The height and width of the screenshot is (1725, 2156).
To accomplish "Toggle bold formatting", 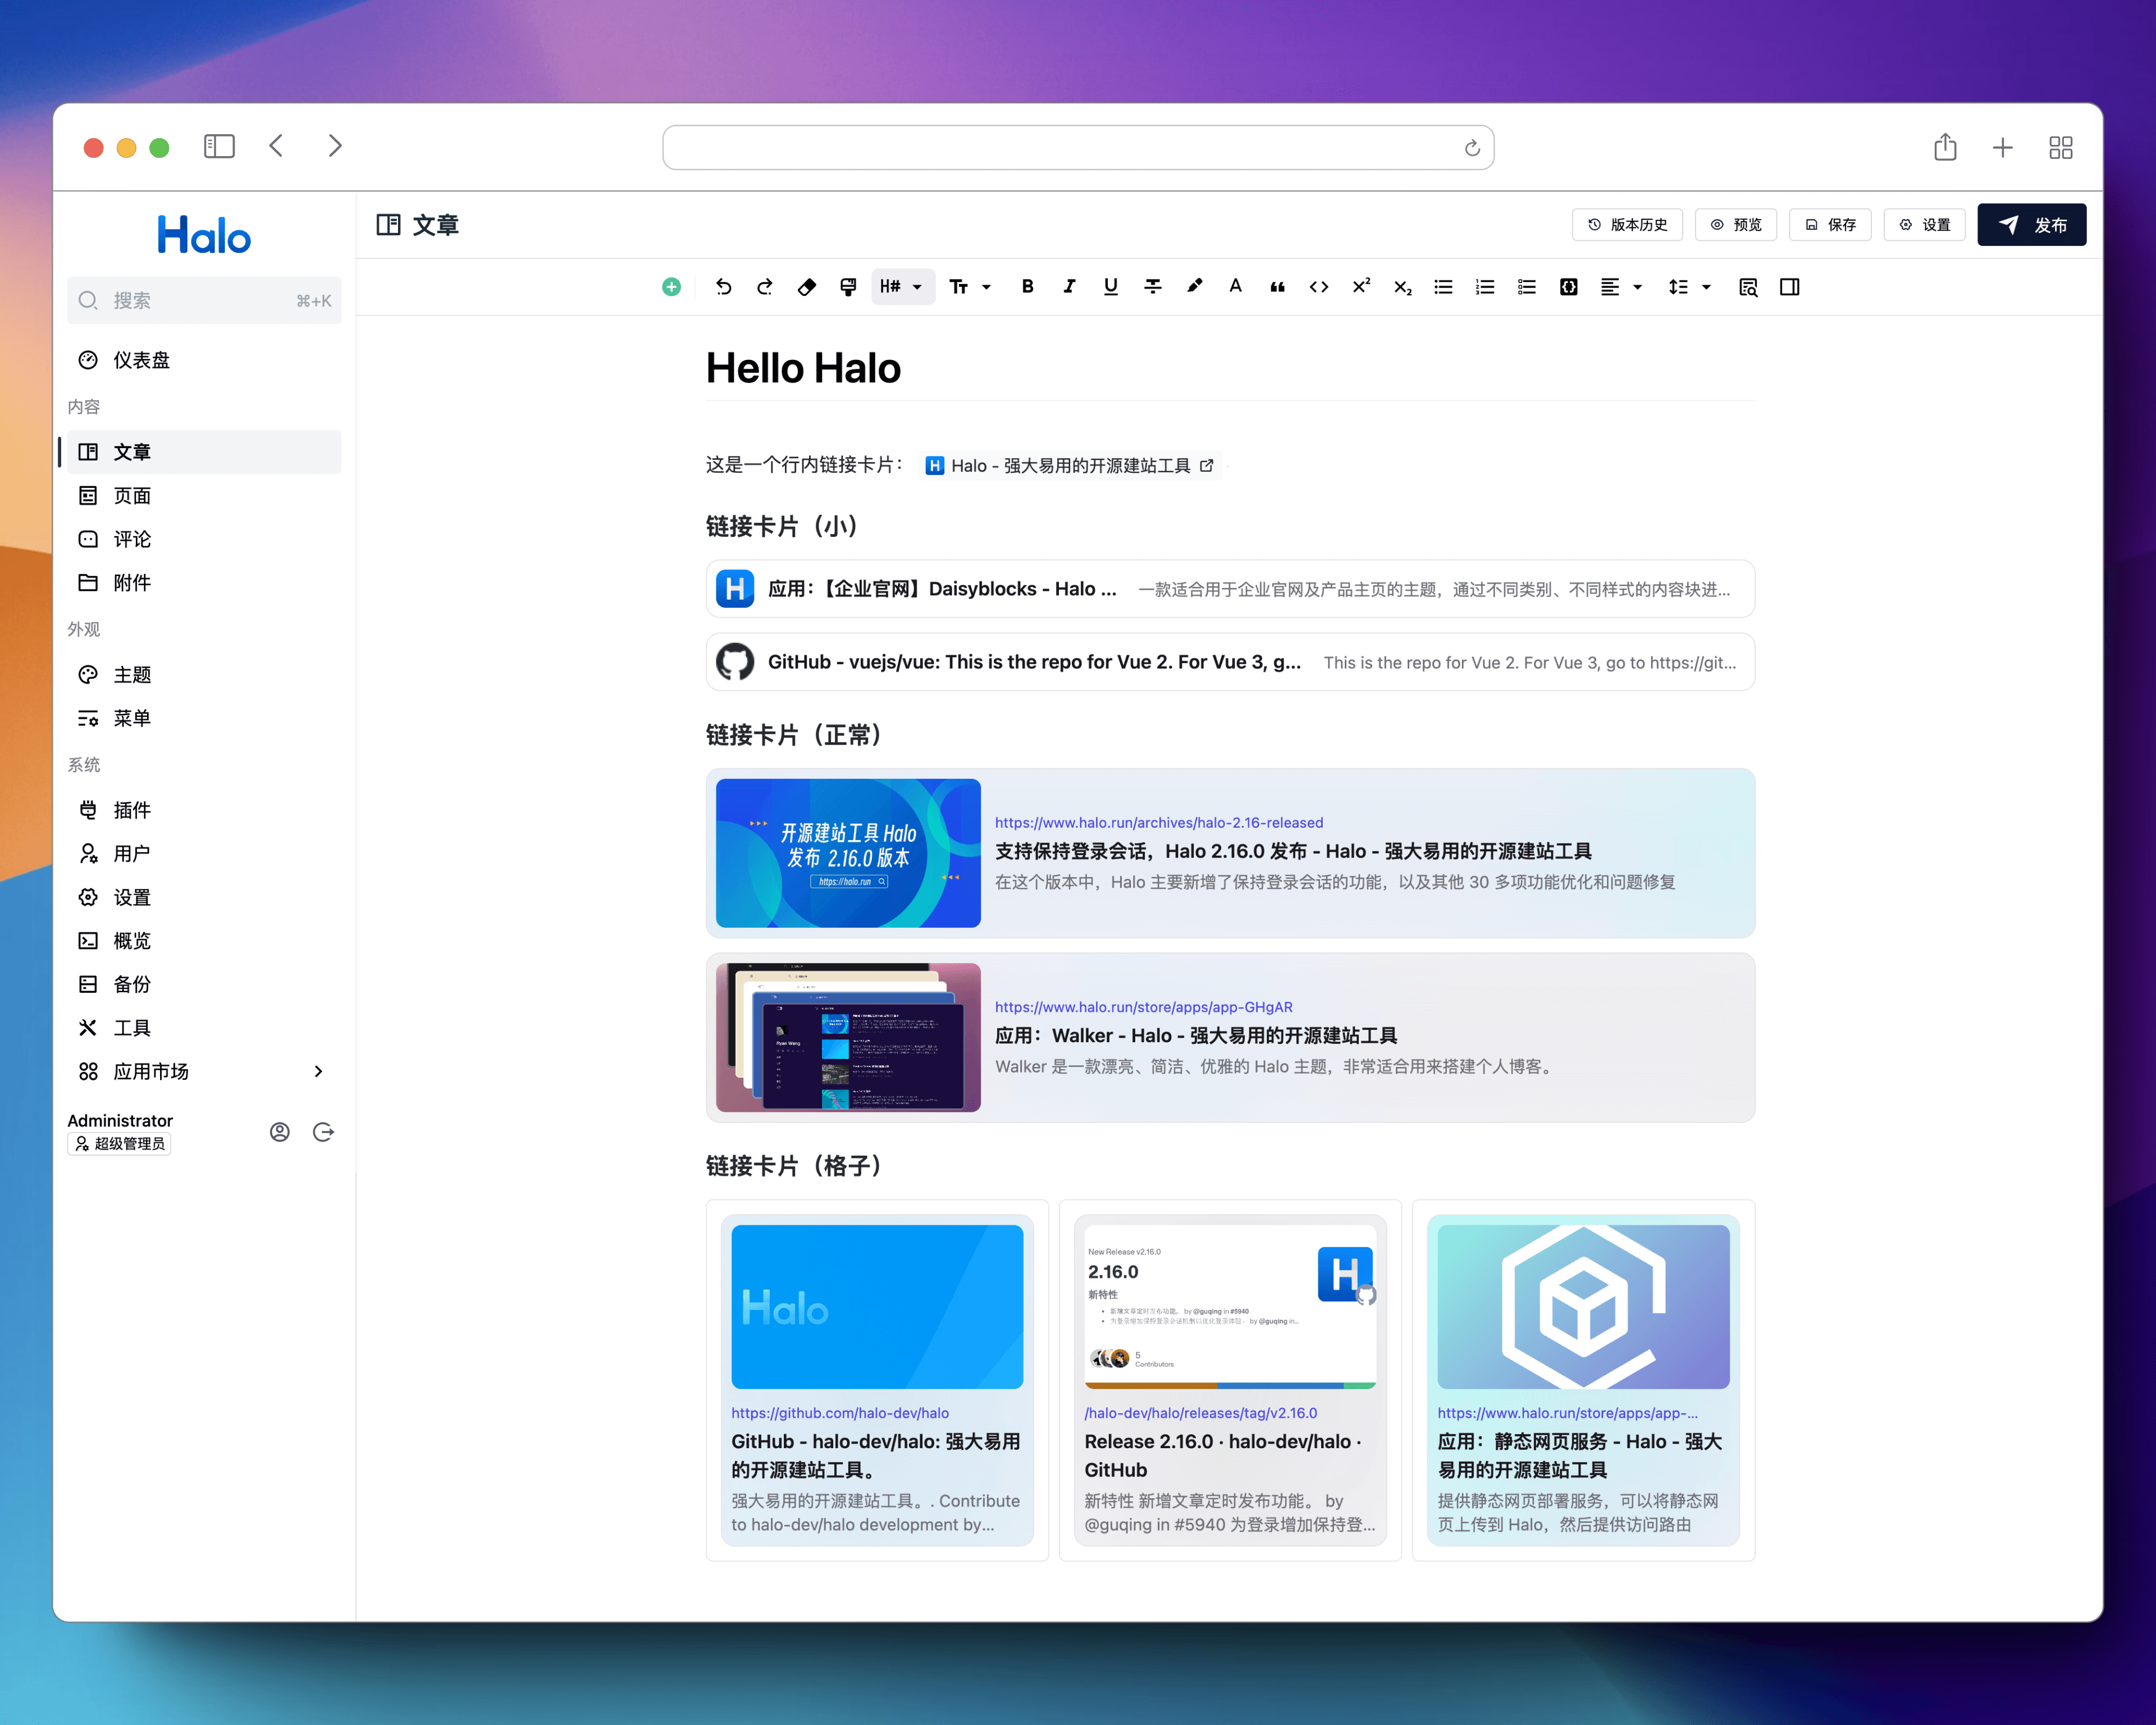I will (1027, 287).
